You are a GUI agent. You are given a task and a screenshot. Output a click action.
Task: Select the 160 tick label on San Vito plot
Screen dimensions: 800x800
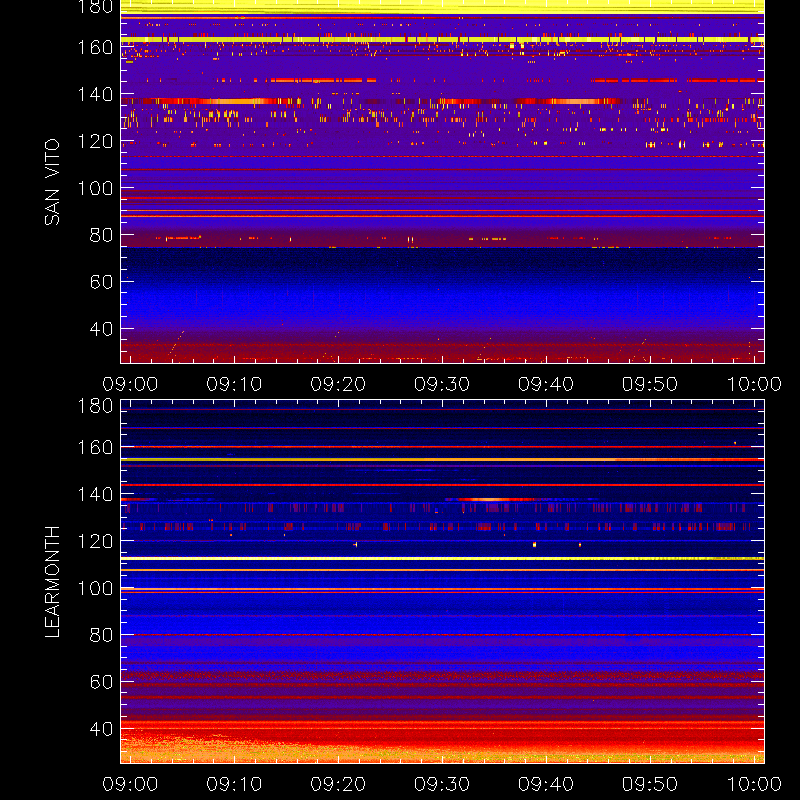coord(95,47)
